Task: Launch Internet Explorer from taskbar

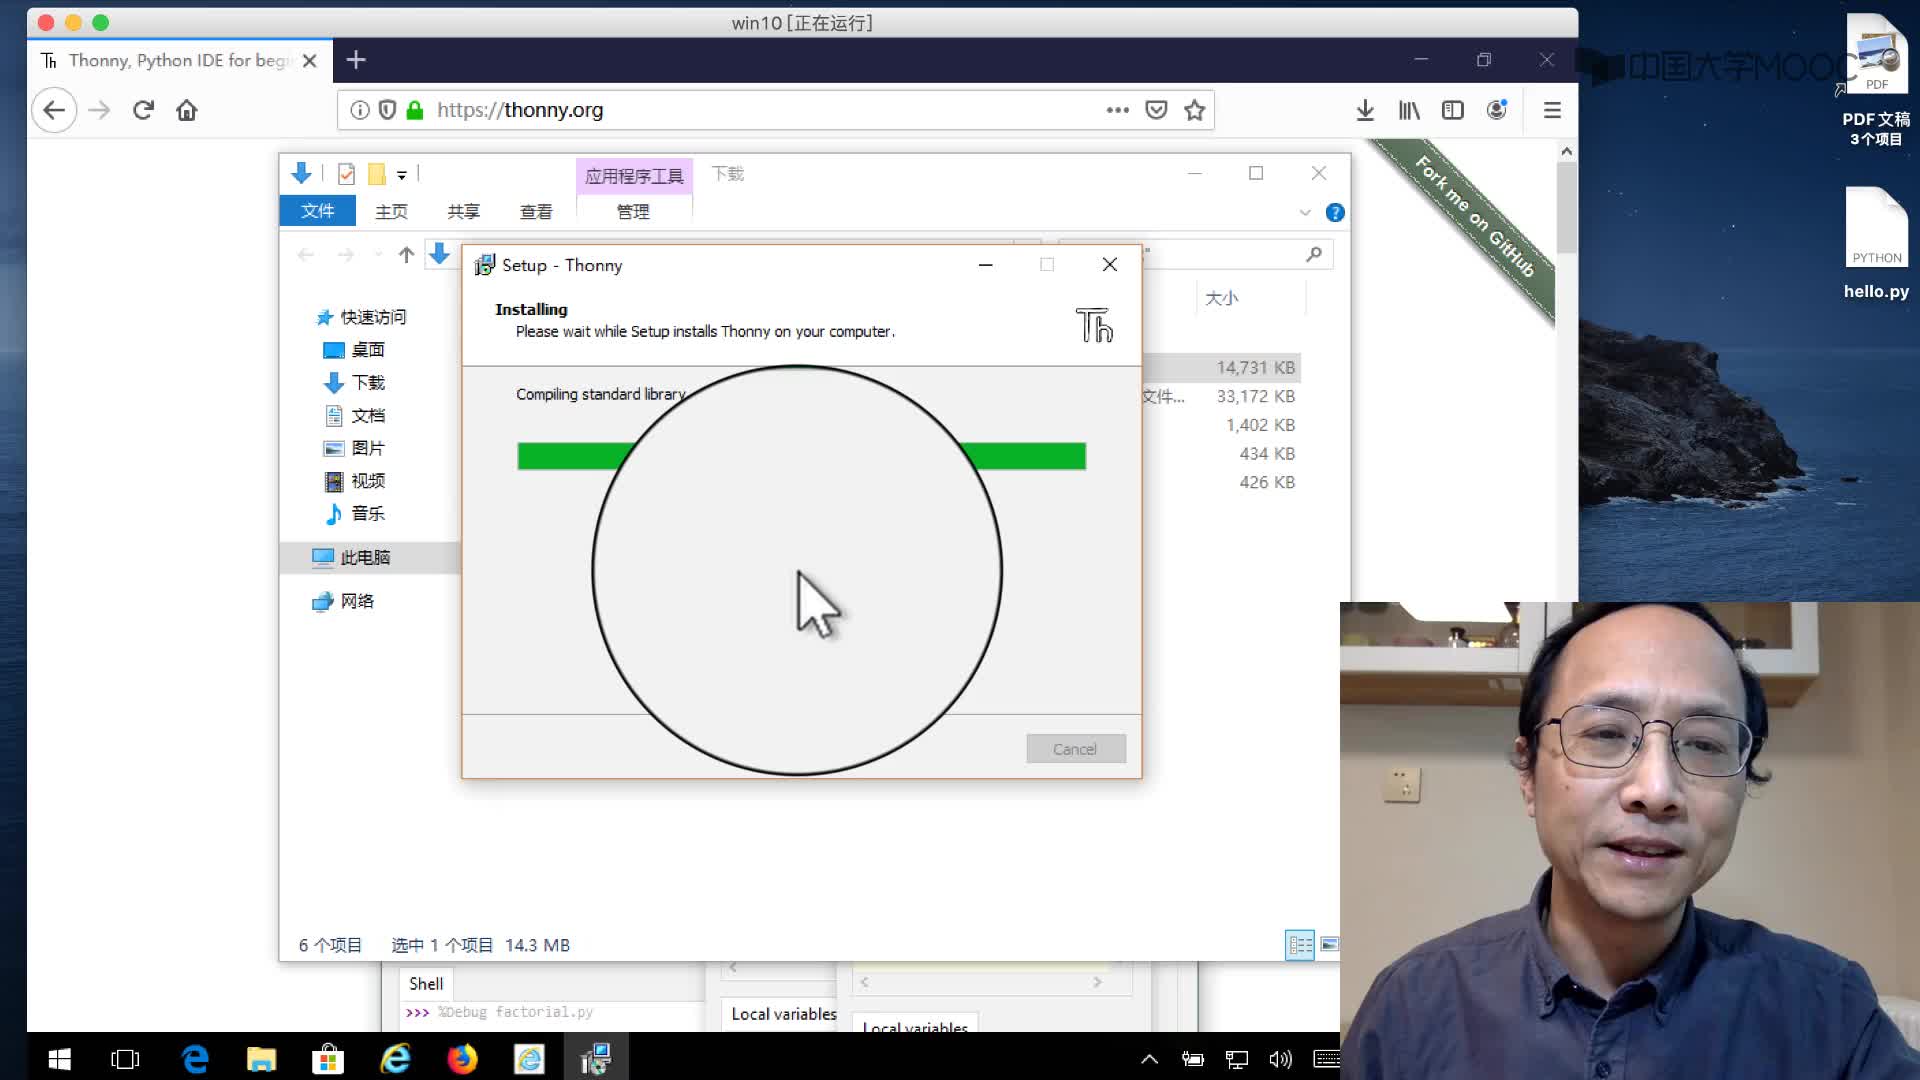Action: pos(396,1059)
